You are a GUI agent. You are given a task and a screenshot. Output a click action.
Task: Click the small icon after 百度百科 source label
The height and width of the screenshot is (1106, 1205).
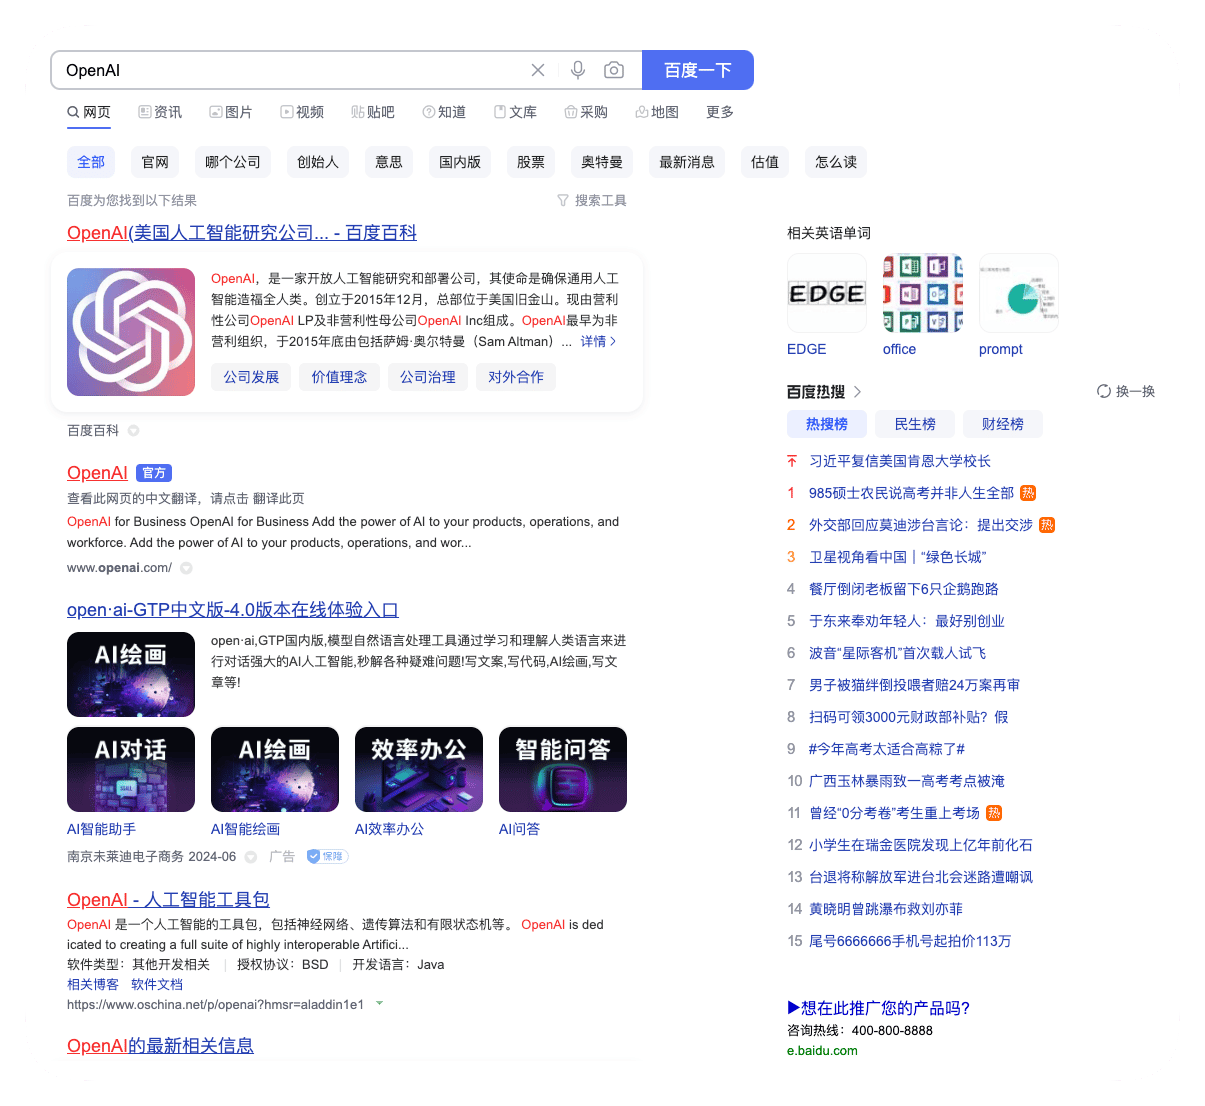pyautogui.click(x=133, y=431)
